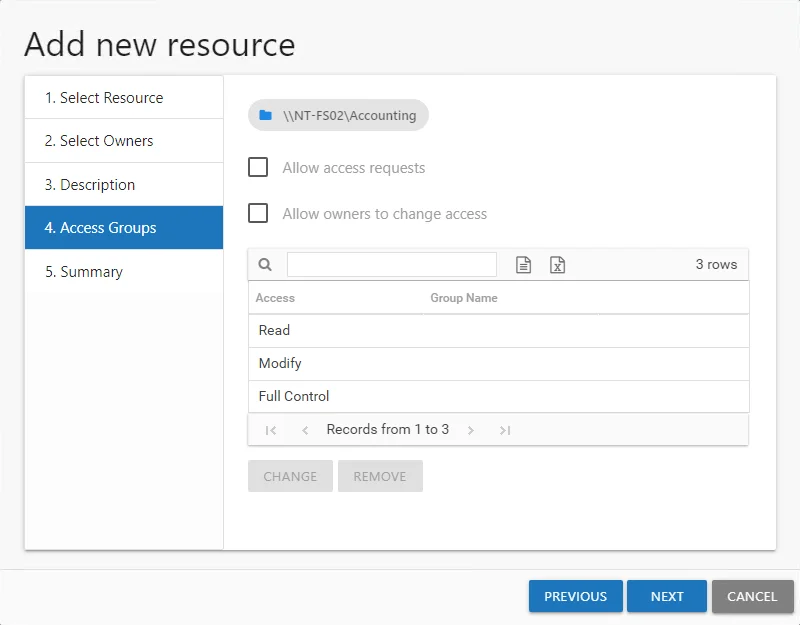800x625 pixels.
Task: Open step 3. Description
Action: (x=124, y=184)
